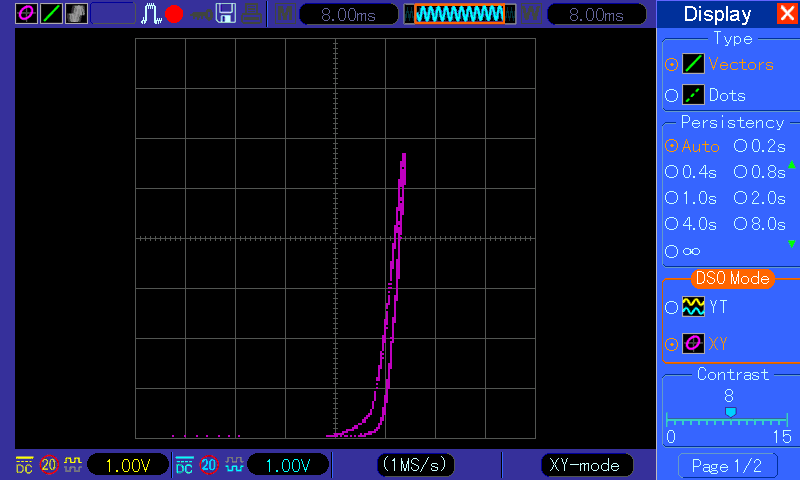Click channel 1 yellow 20 bandwidth limit icon
This screenshot has width=800, height=480.
49,465
